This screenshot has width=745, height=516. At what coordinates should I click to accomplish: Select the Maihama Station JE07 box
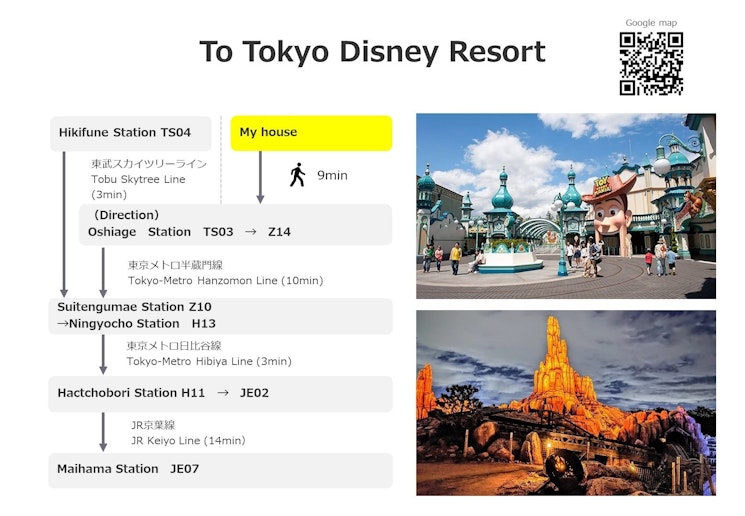(220, 469)
